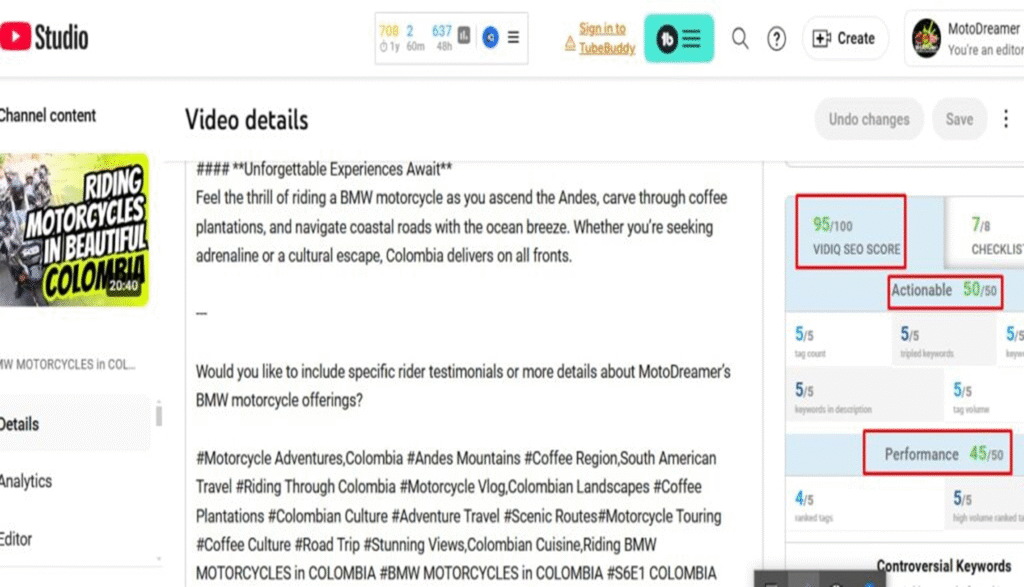
Task: Click the MotoDreamer channel avatar
Action: point(926,39)
